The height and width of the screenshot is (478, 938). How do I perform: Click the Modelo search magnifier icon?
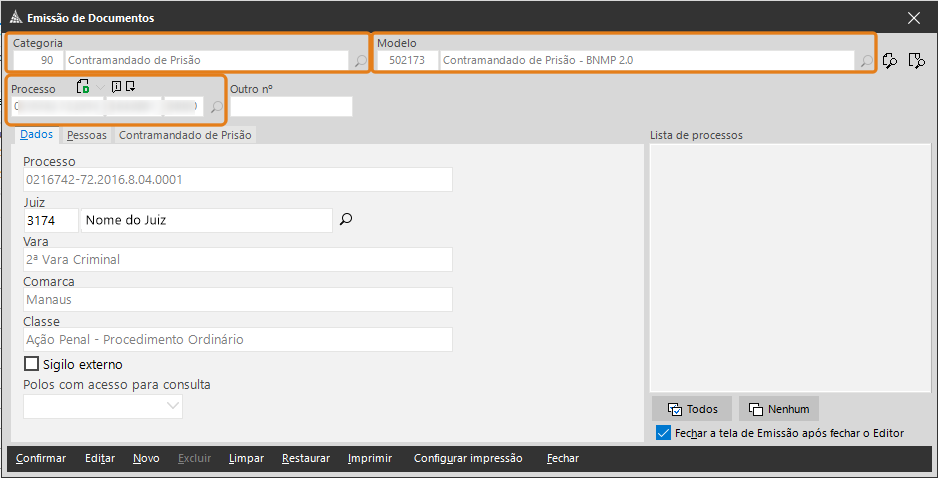[x=866, y=60]
